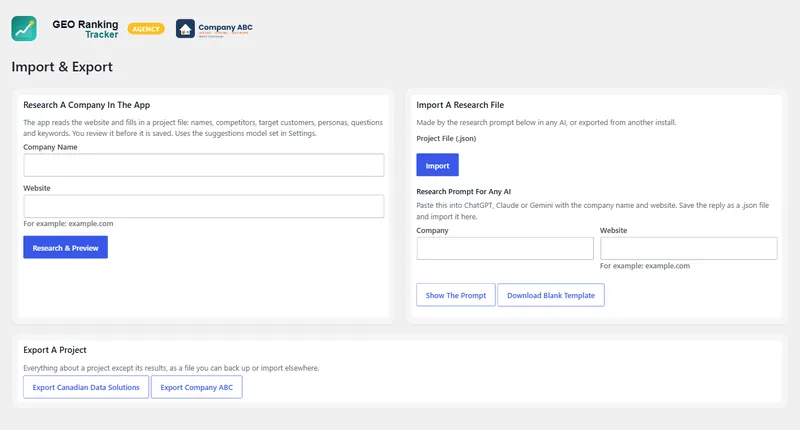
Task: Click the Company ABC name text in header
Action: pos(225,28)
